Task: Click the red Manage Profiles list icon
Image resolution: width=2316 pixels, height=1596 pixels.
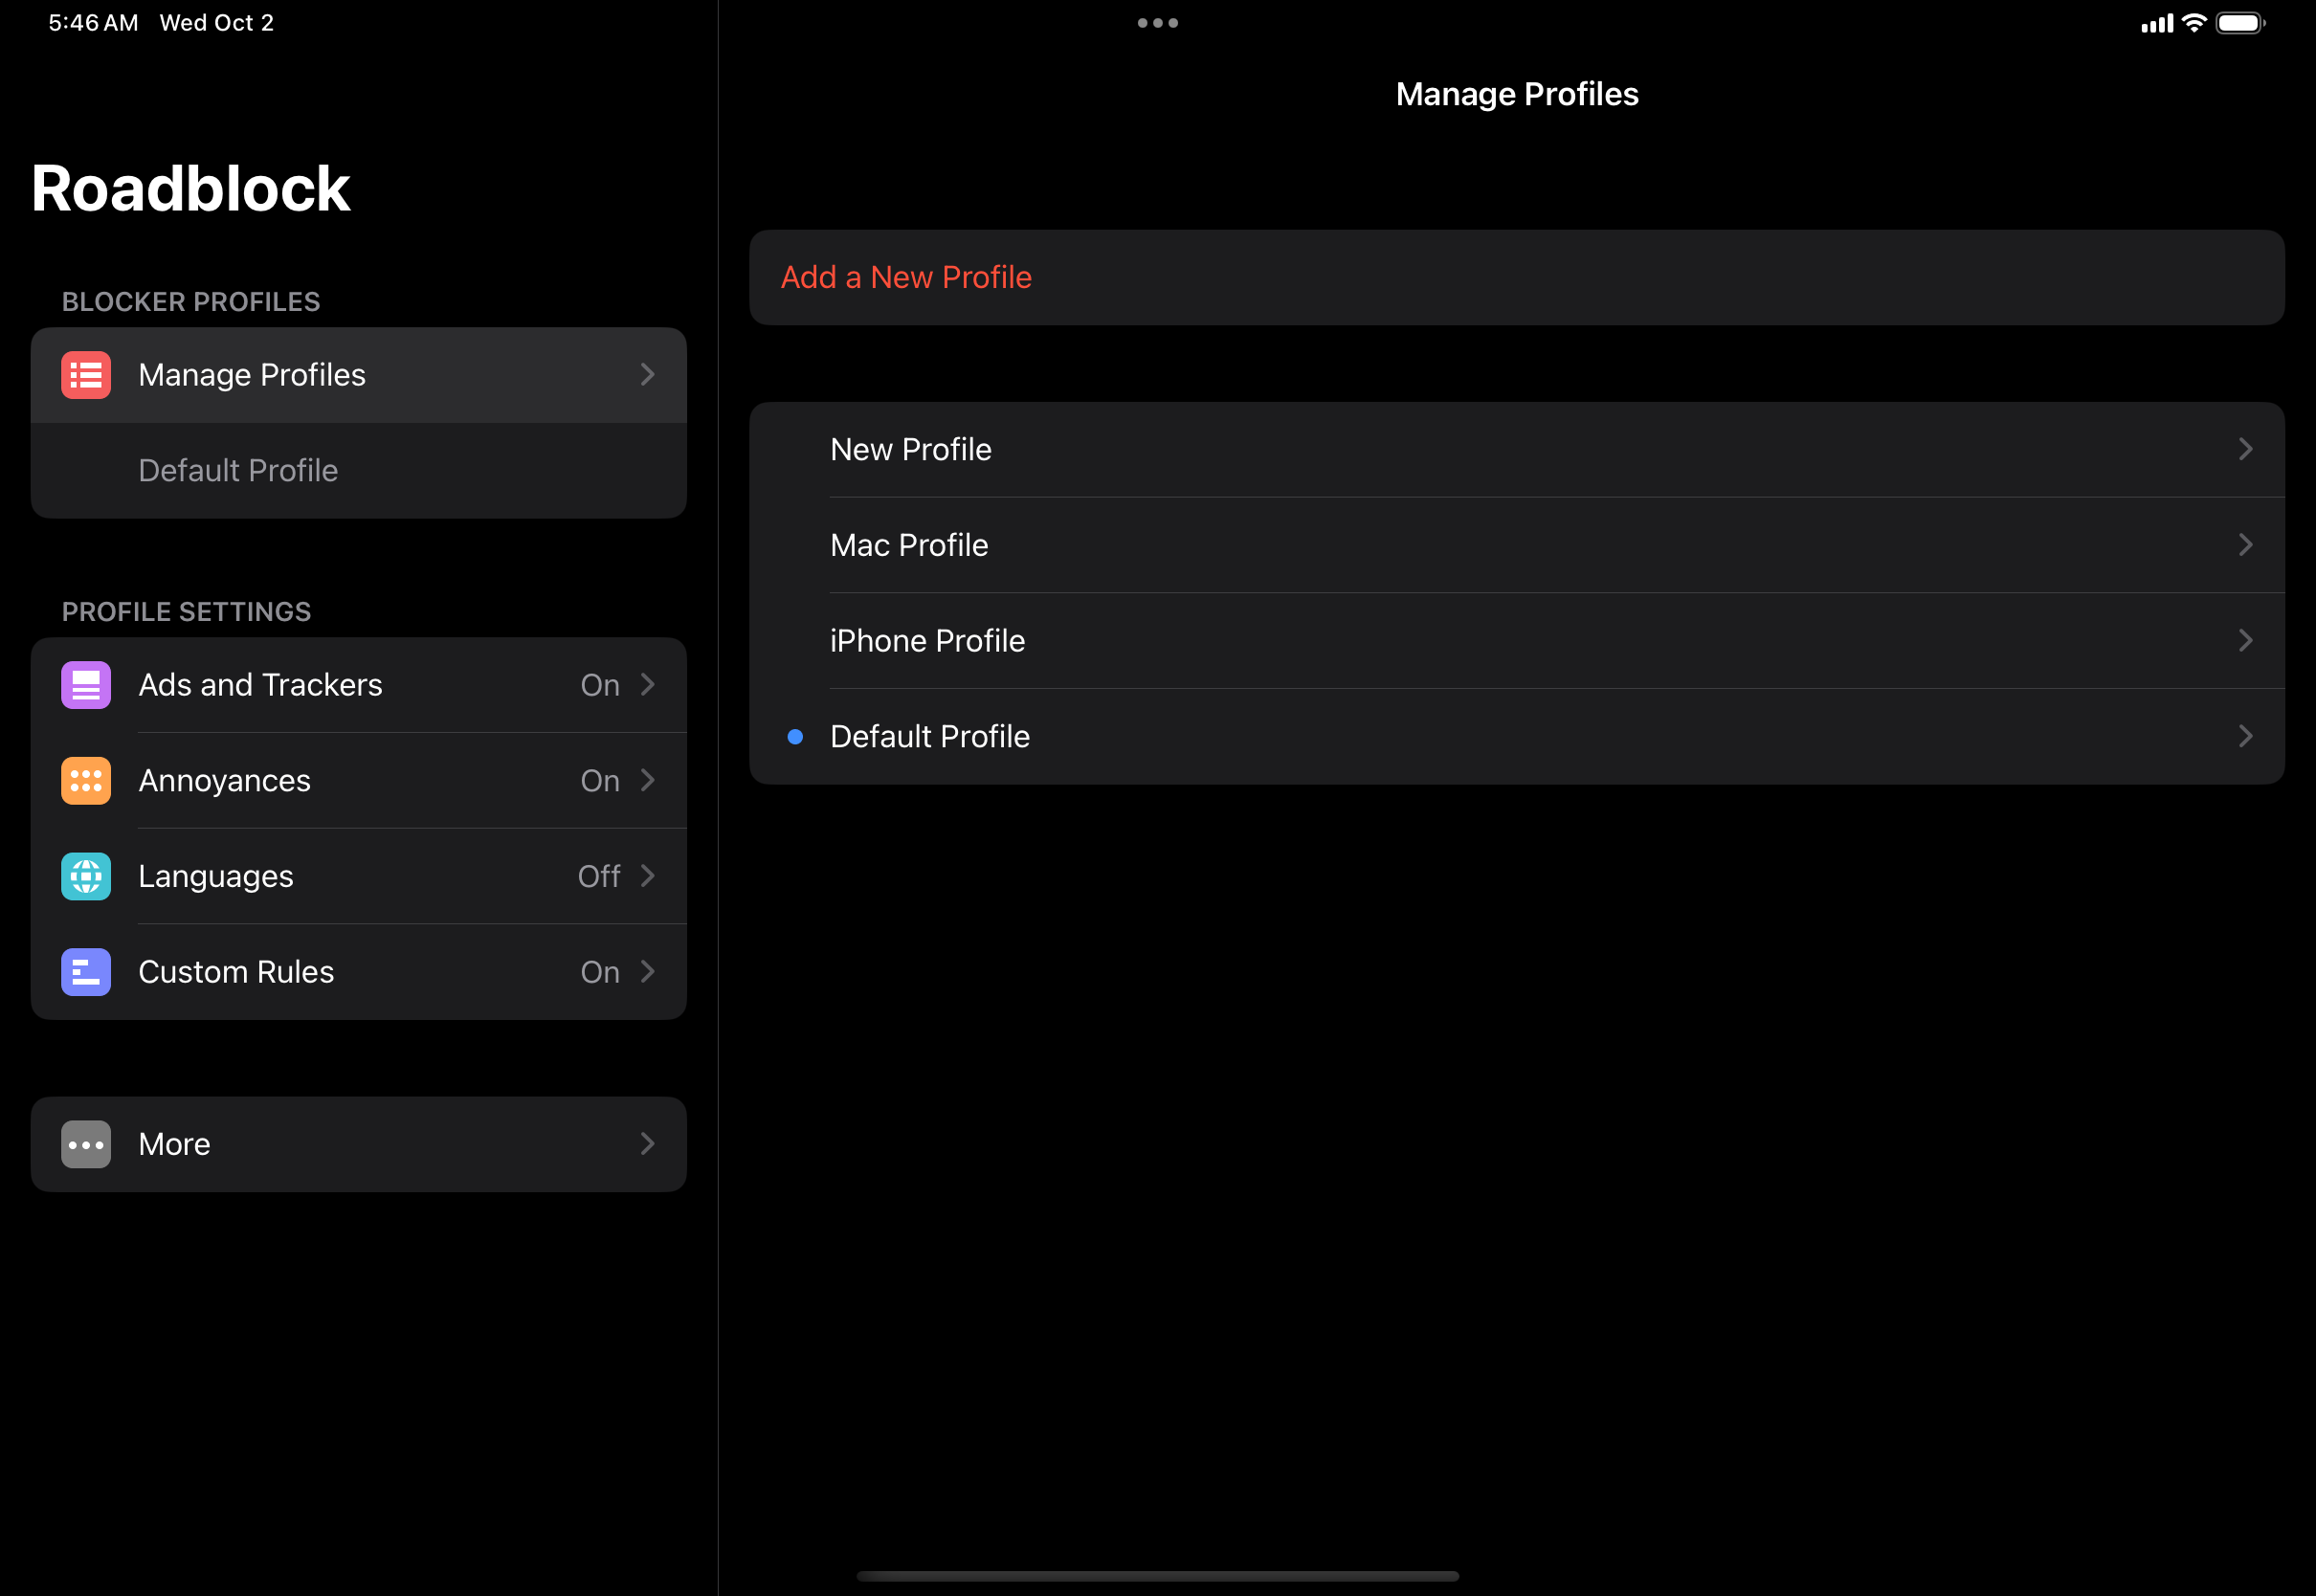Action: coord(86,375)
